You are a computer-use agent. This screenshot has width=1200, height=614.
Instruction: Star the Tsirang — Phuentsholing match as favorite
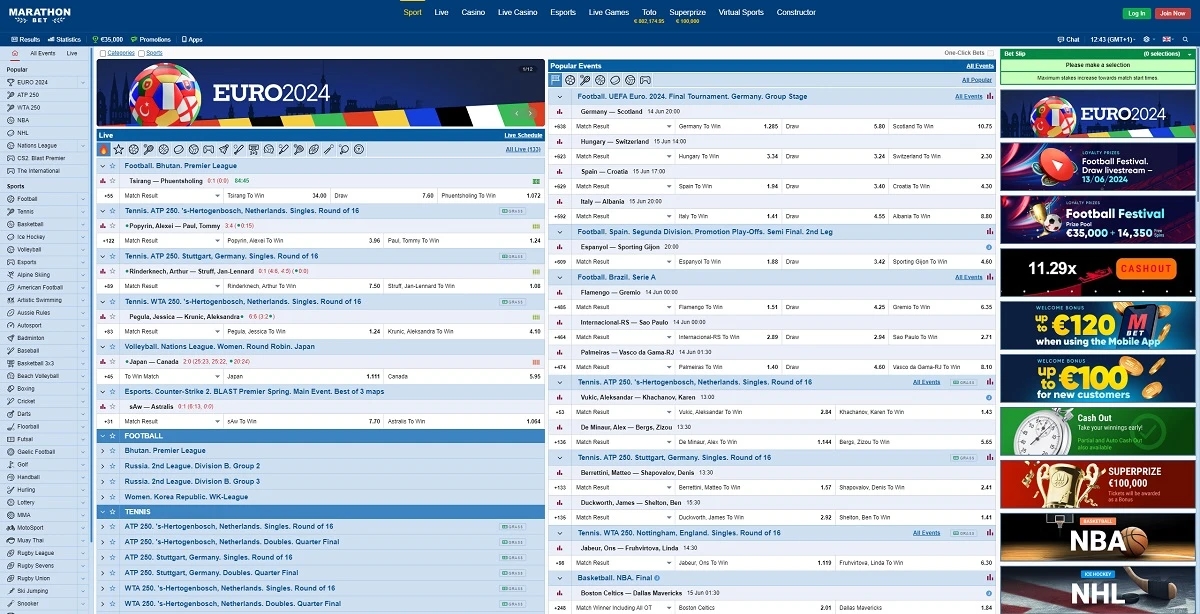click(112, 181)
